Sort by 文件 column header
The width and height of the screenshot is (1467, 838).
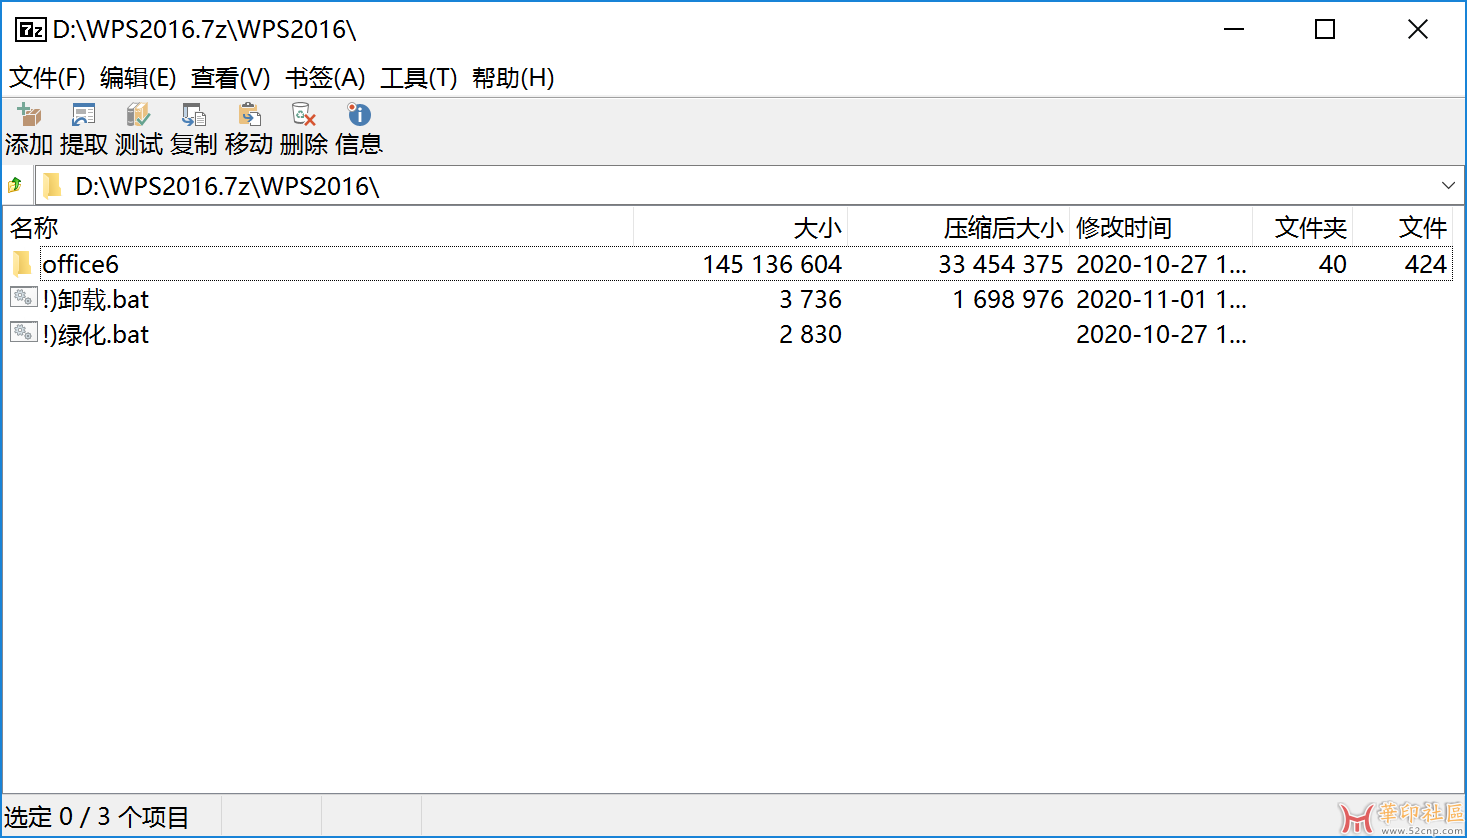[x=1403, y=228]
